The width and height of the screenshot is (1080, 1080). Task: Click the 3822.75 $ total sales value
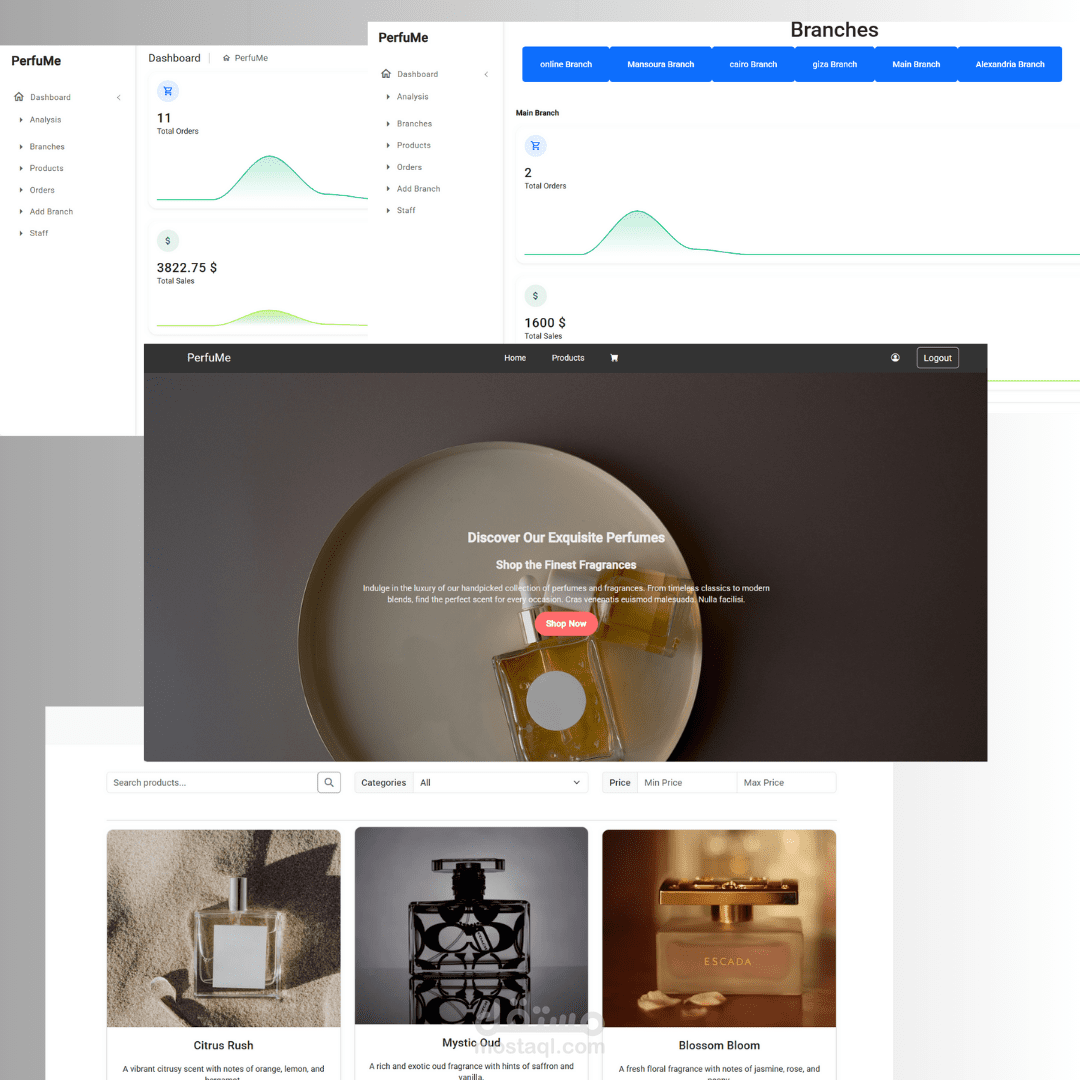tap(187, 268)
